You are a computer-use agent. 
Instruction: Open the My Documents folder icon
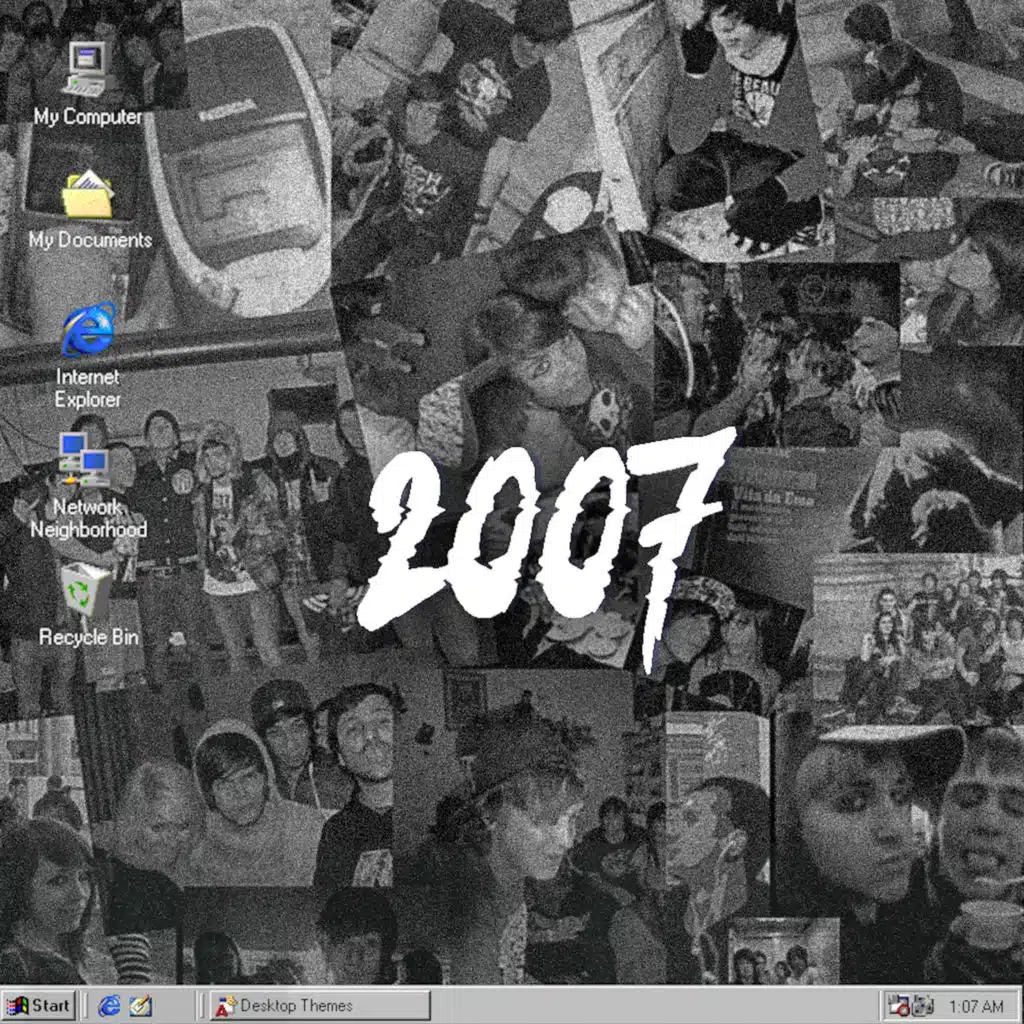click(88, 194)
